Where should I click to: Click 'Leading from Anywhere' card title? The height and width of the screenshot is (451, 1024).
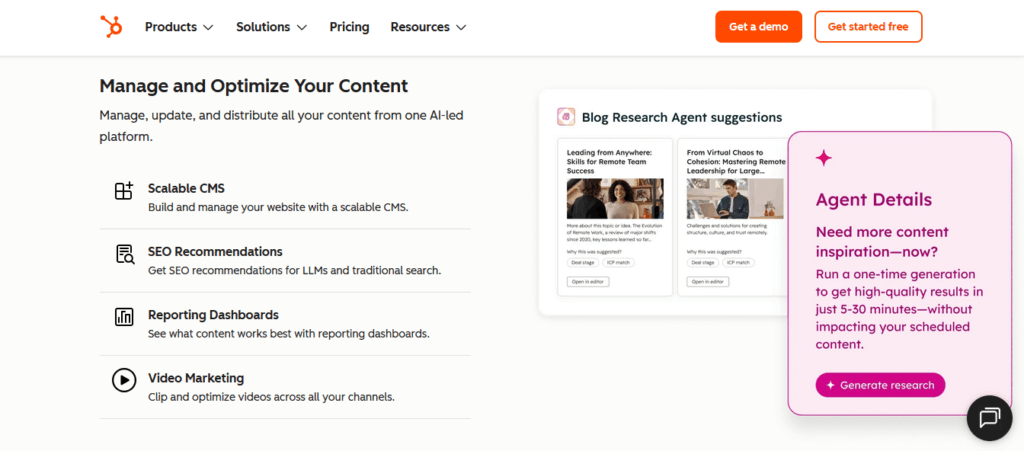[610, 161]
